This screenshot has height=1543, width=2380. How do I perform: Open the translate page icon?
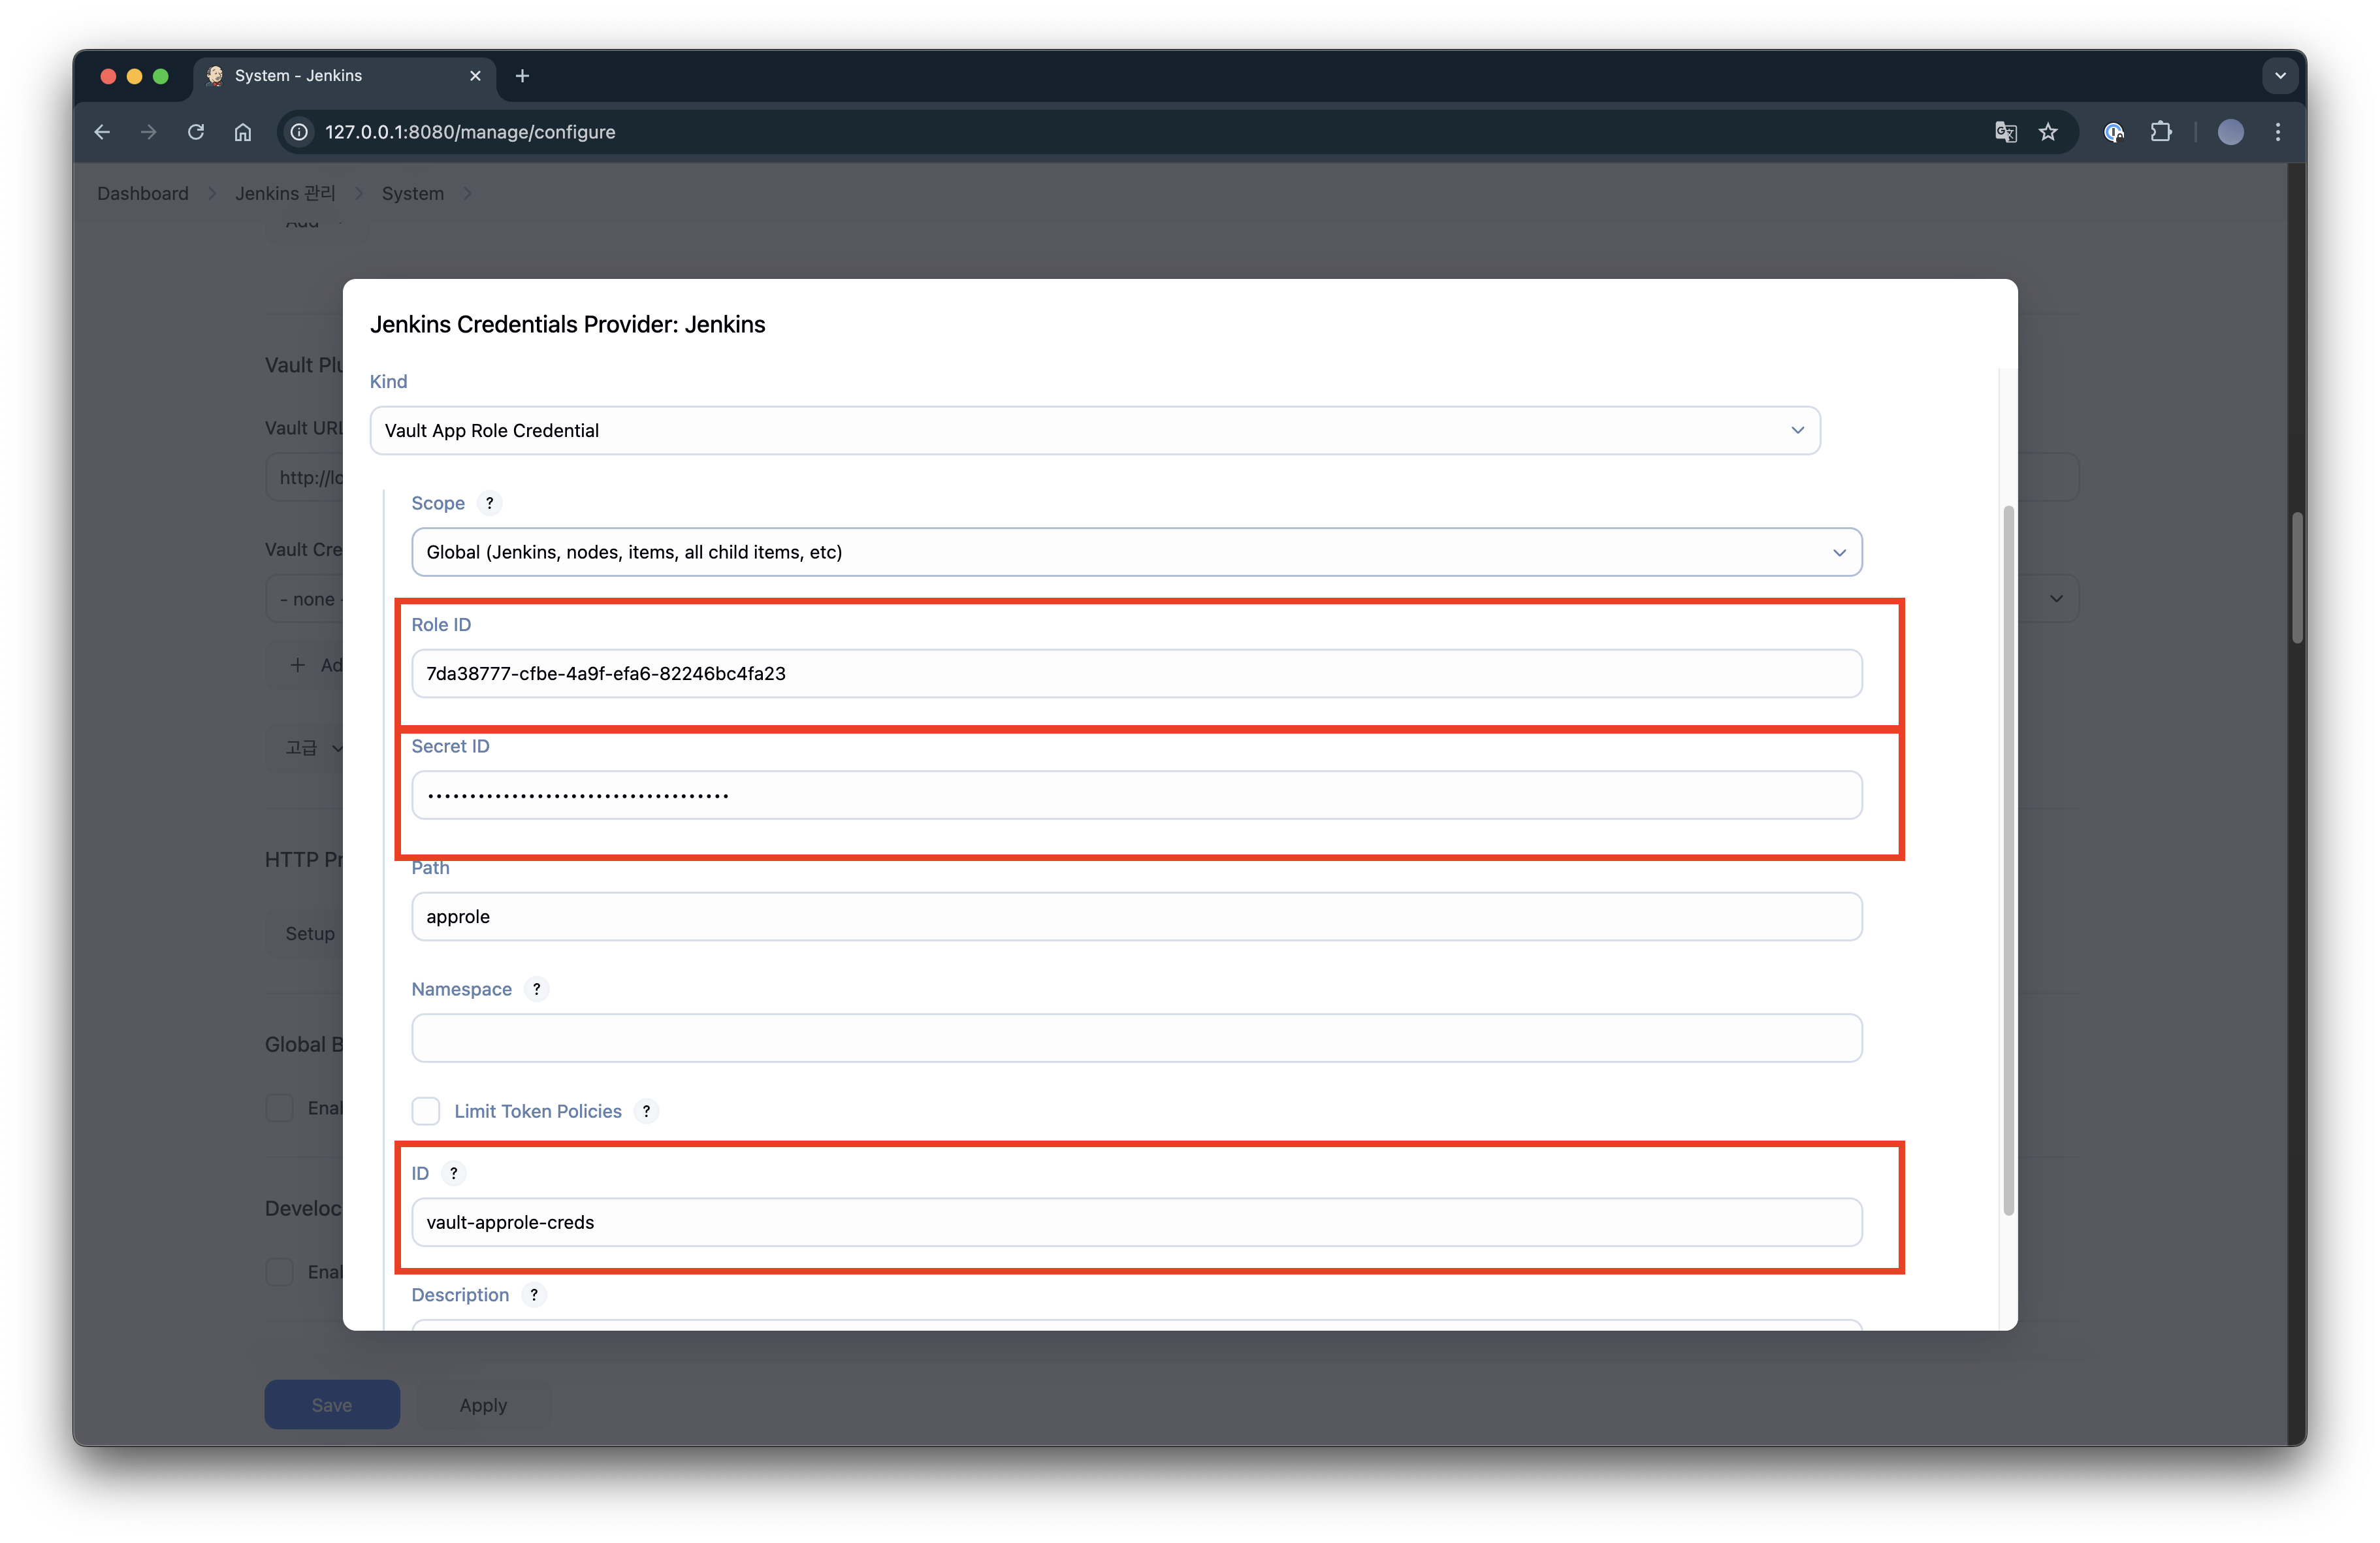point(2005,132)
